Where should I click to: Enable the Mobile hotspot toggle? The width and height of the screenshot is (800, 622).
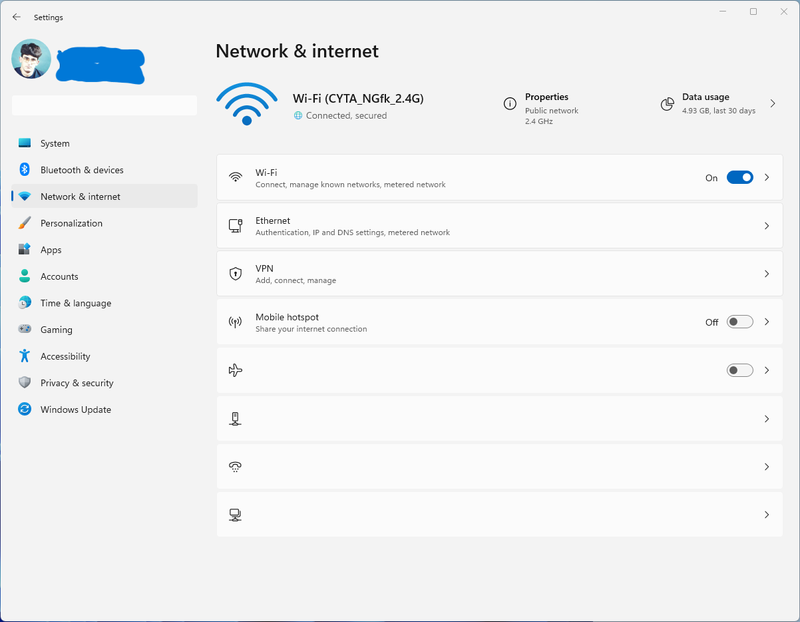(739, 322)
